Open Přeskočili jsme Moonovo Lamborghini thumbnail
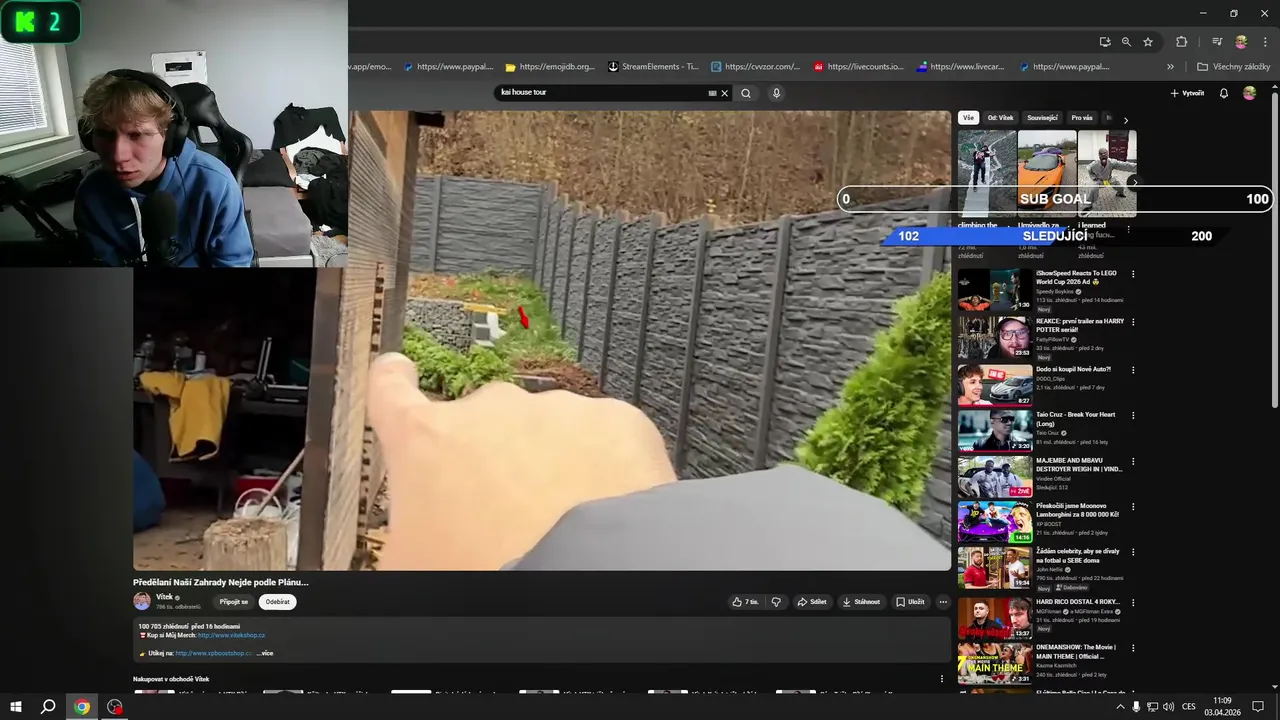The image size is (1280, 720). [995, 522]
